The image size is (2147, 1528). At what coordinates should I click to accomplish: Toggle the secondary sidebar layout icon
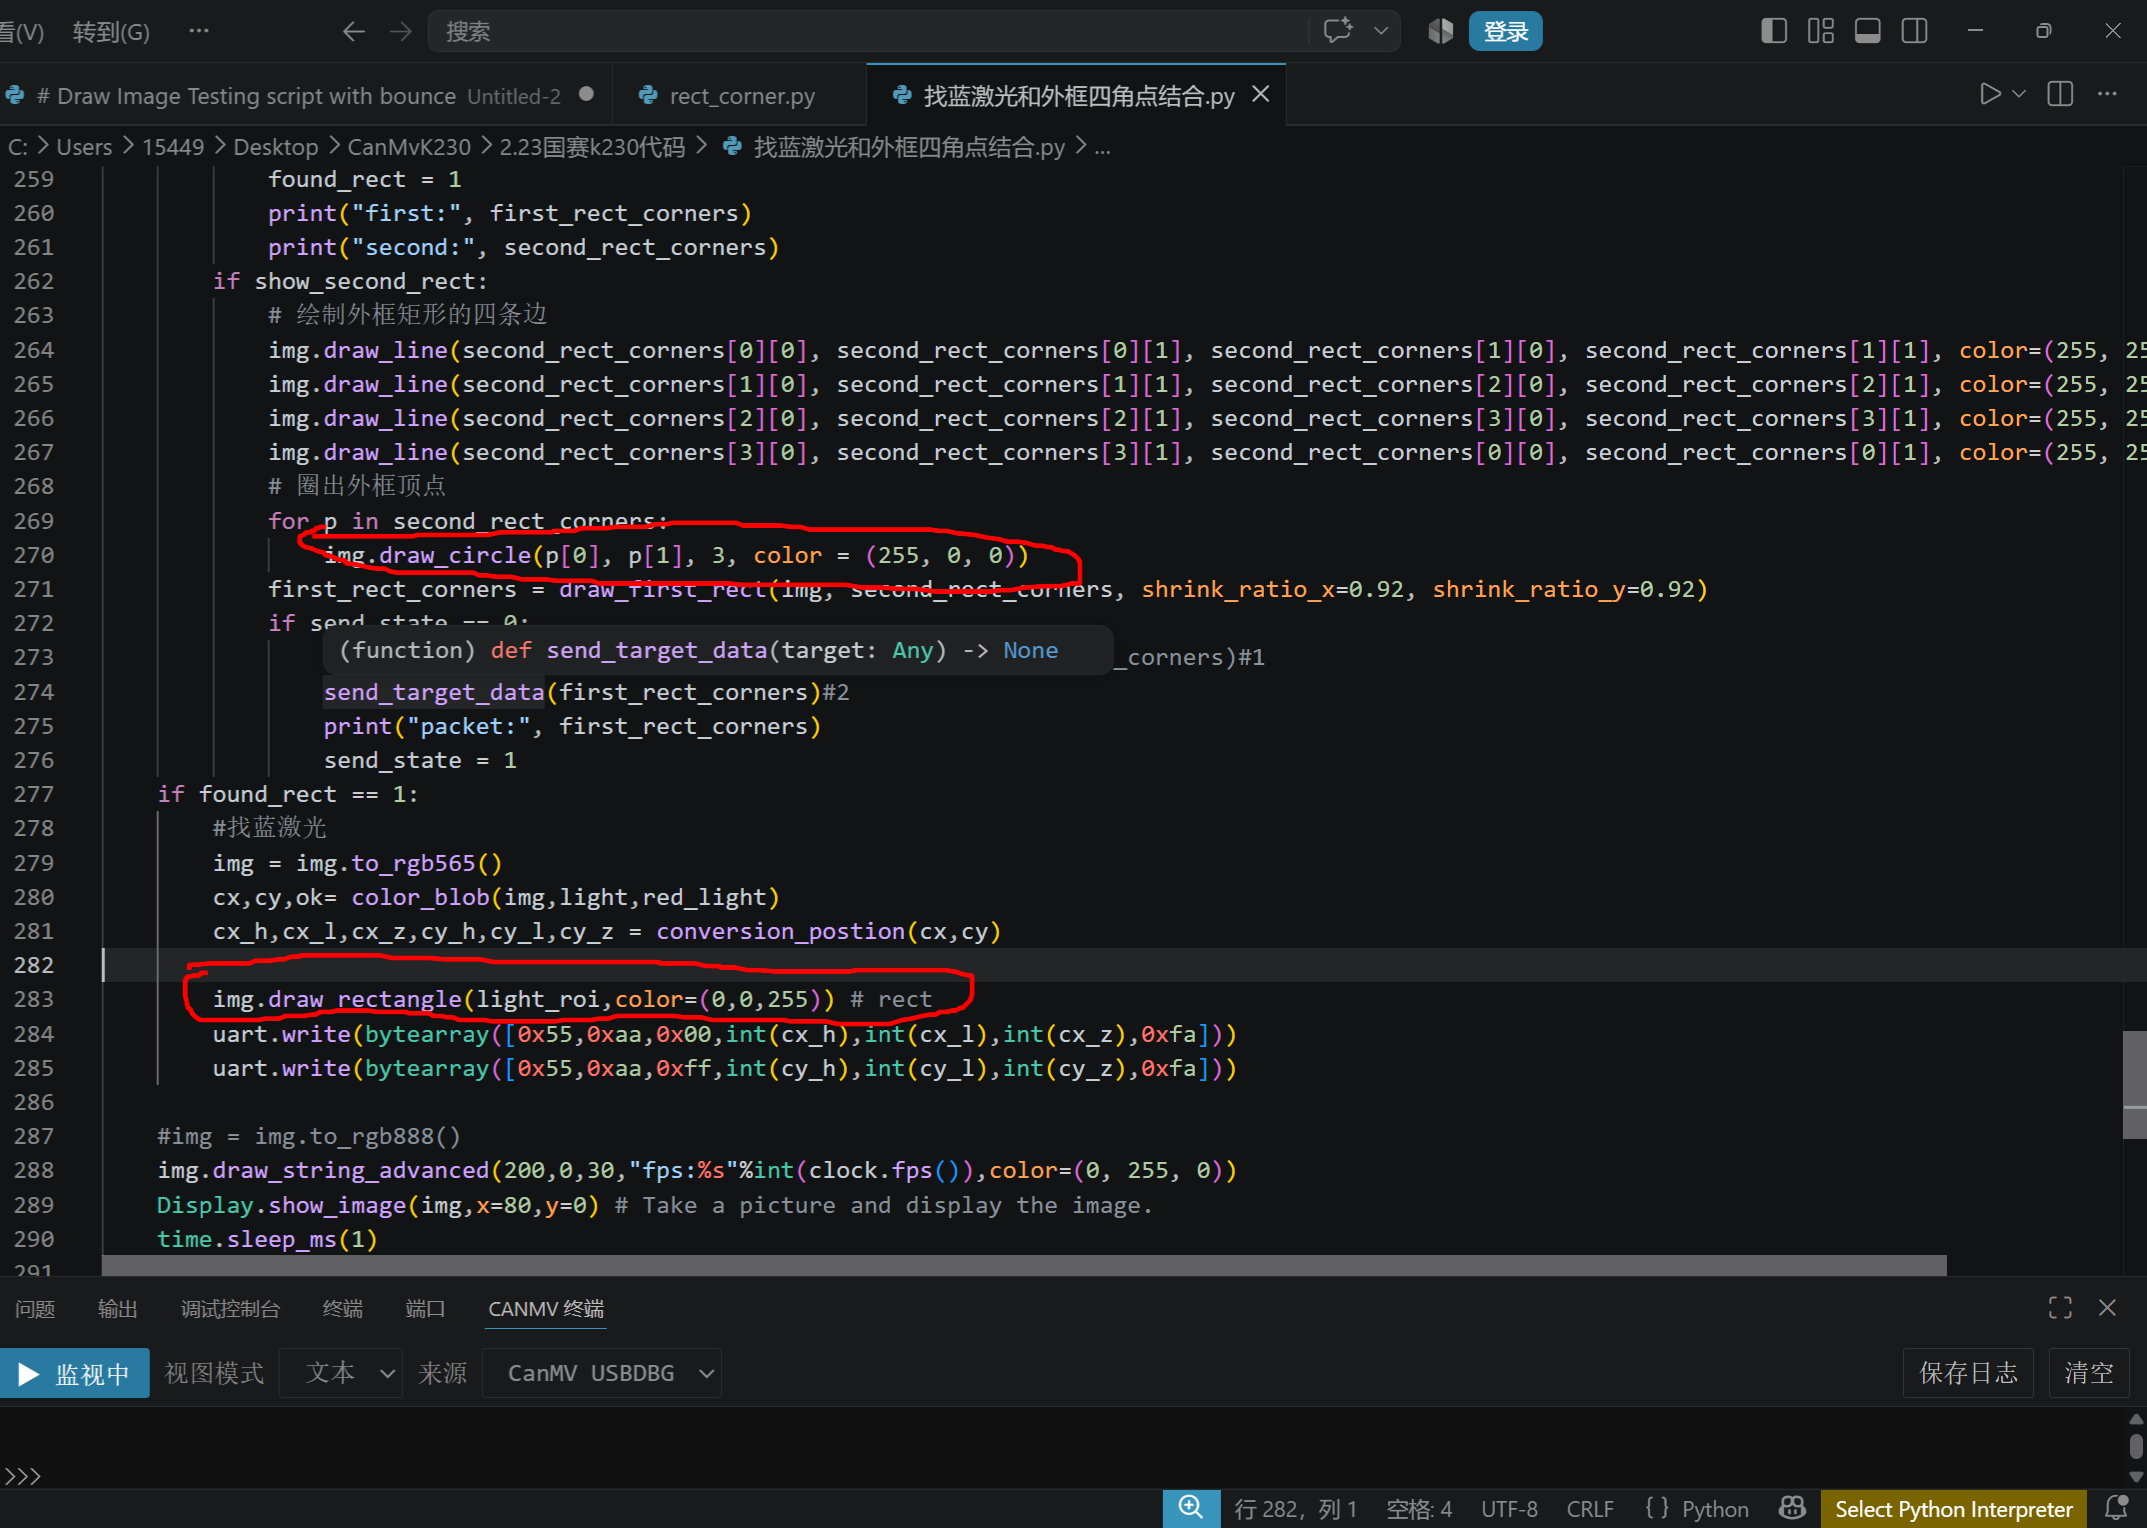click(1914, 31)
